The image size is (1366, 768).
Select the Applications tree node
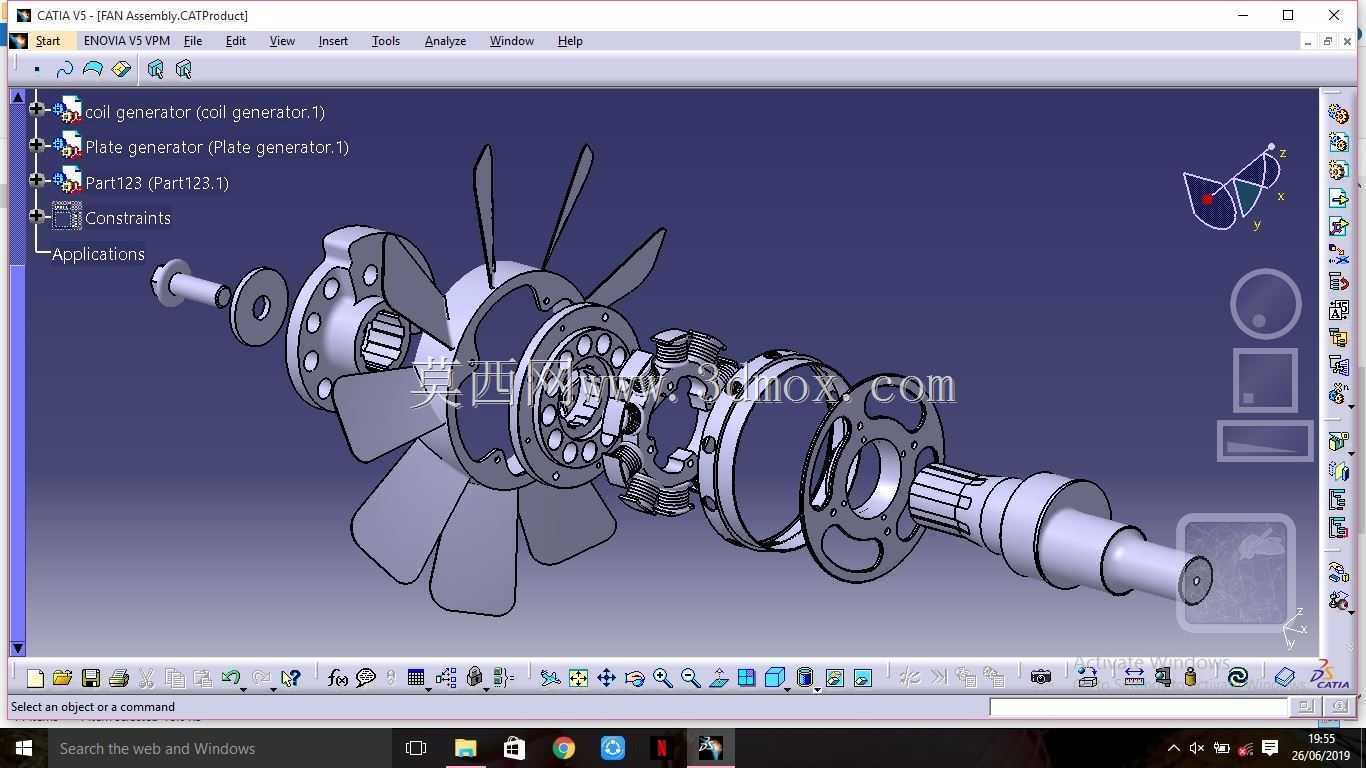tap(98, 254)
